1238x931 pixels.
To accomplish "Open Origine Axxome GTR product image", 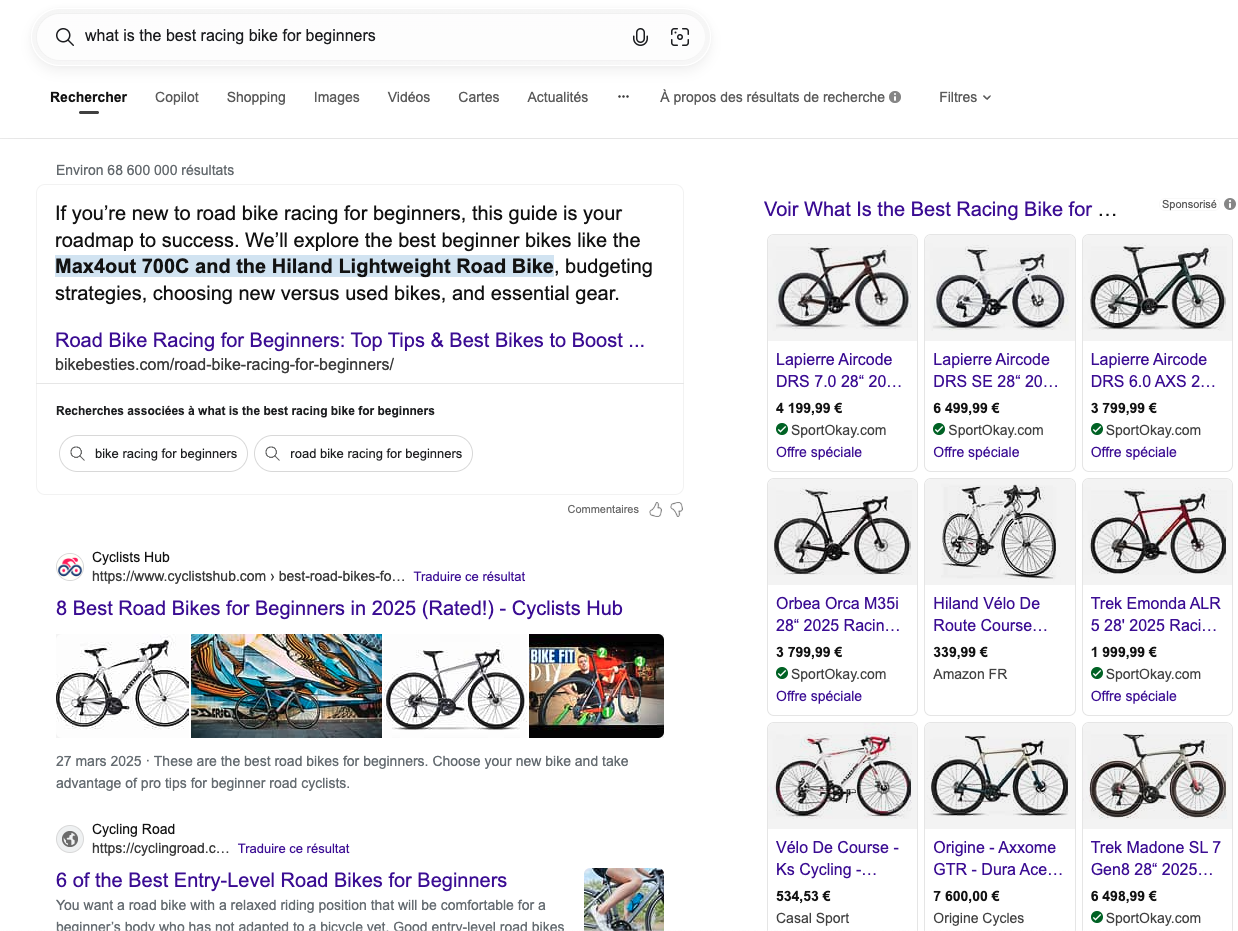I will (999, 777).
